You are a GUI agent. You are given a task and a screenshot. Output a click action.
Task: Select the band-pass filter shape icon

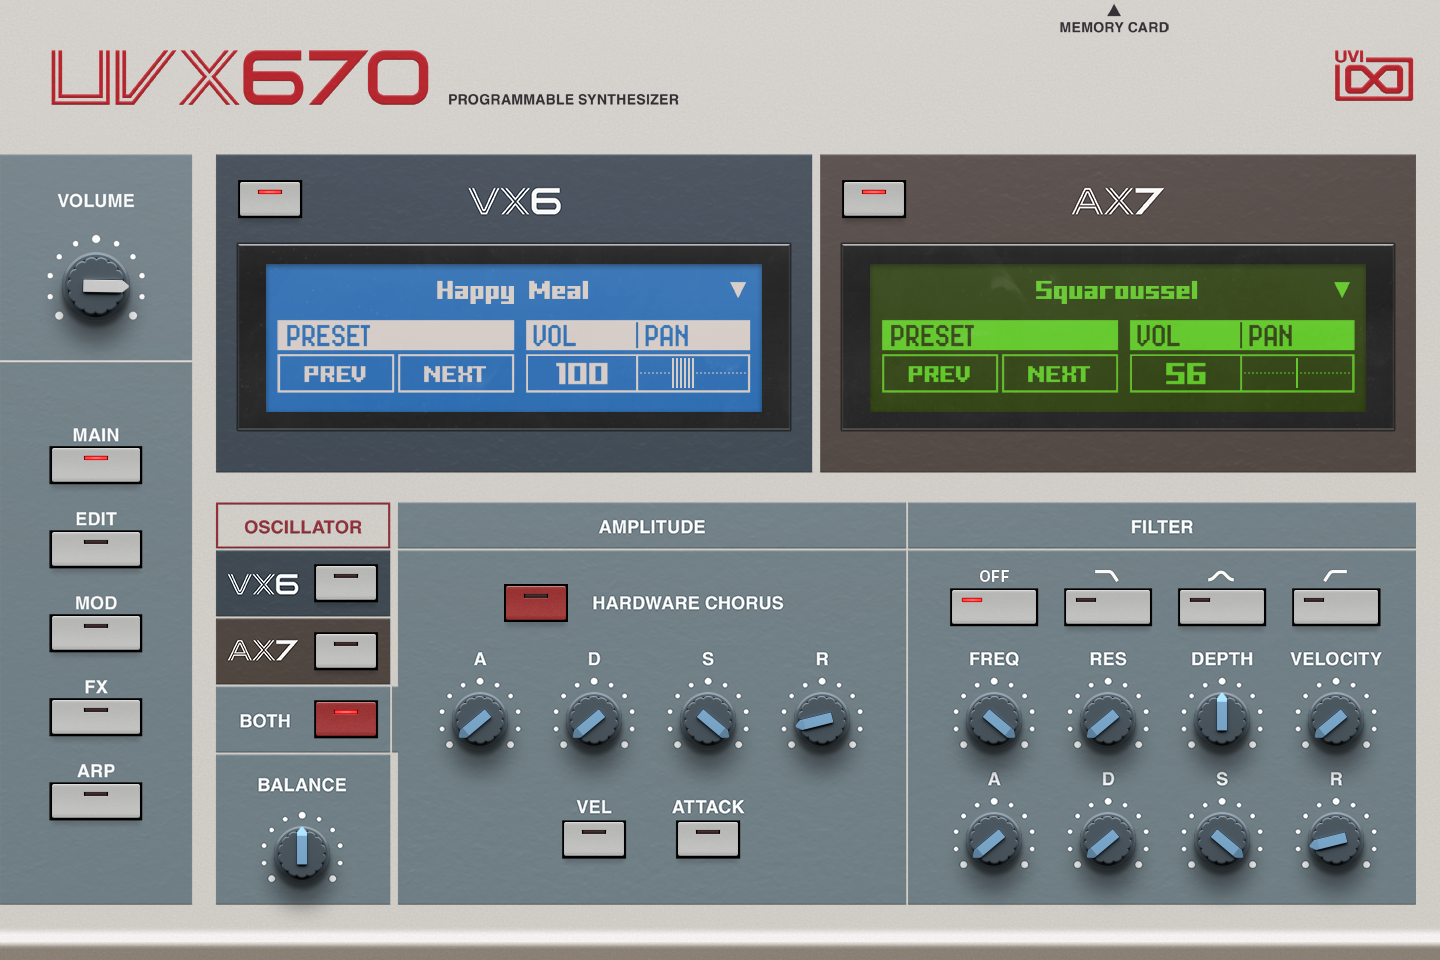1222,606
